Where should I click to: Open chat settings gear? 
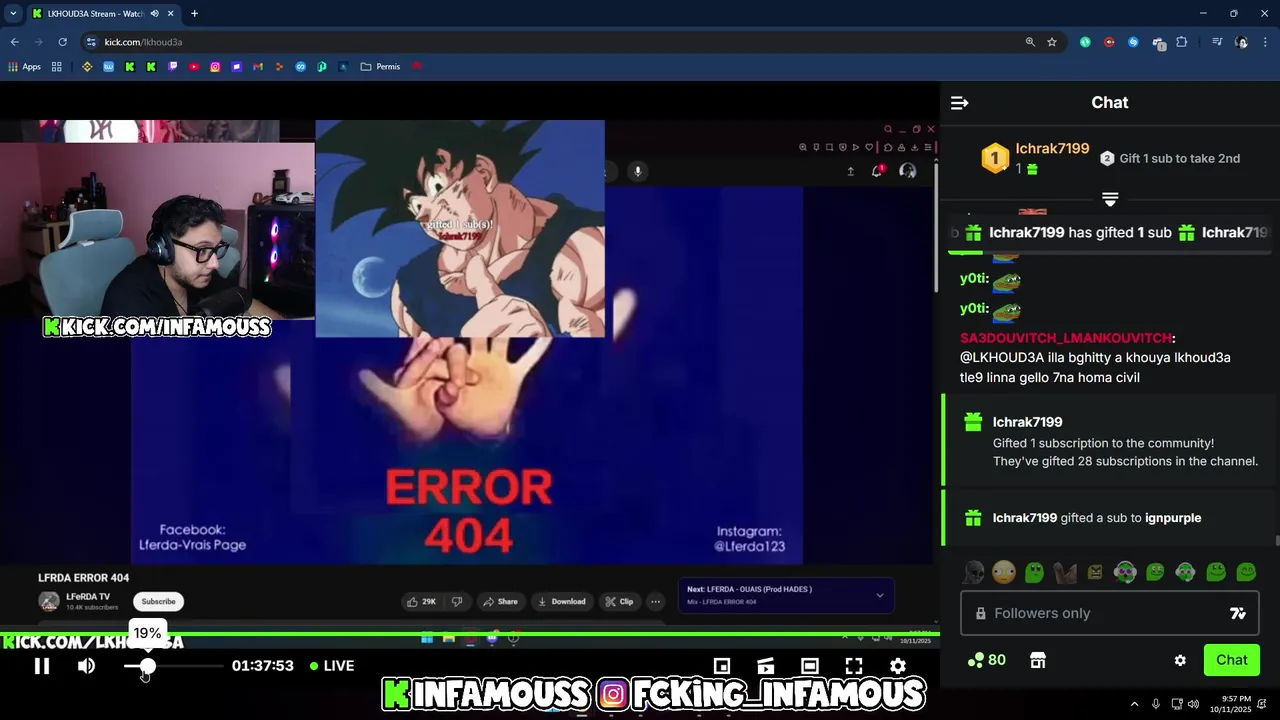tap(1180, 660)
